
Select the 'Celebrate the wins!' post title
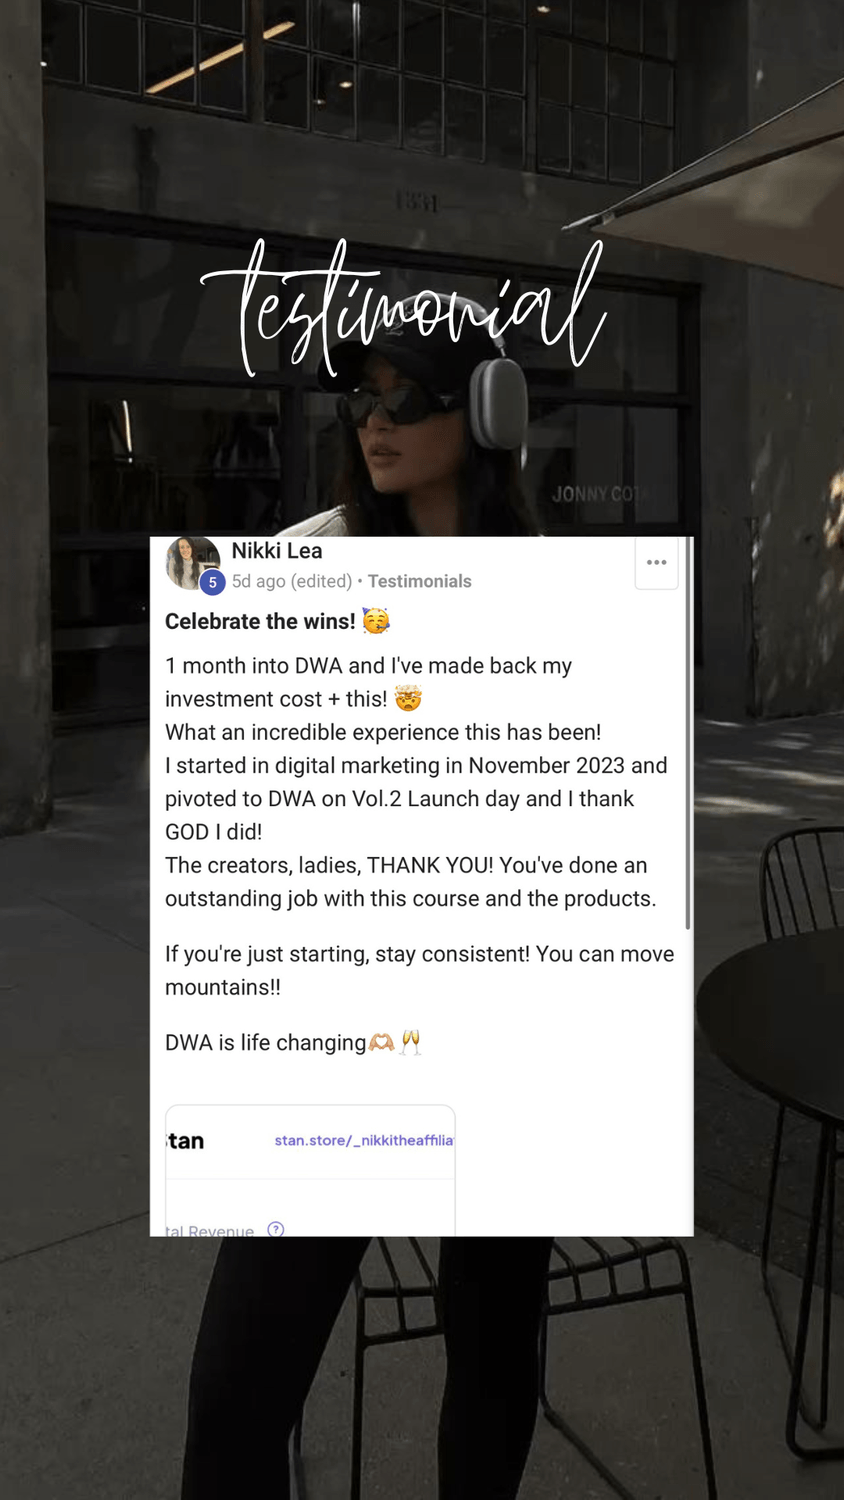click(x=260, y=621)
